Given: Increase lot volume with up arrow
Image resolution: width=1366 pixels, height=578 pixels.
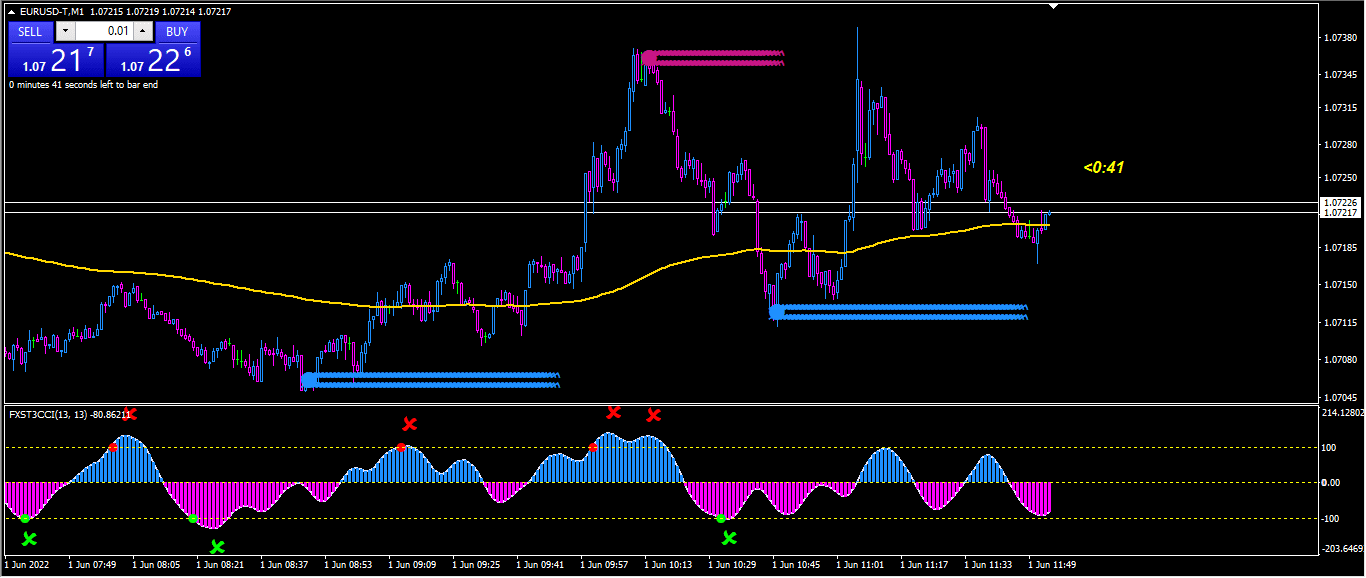Looking at the screenshot, I should pos(143,31).
